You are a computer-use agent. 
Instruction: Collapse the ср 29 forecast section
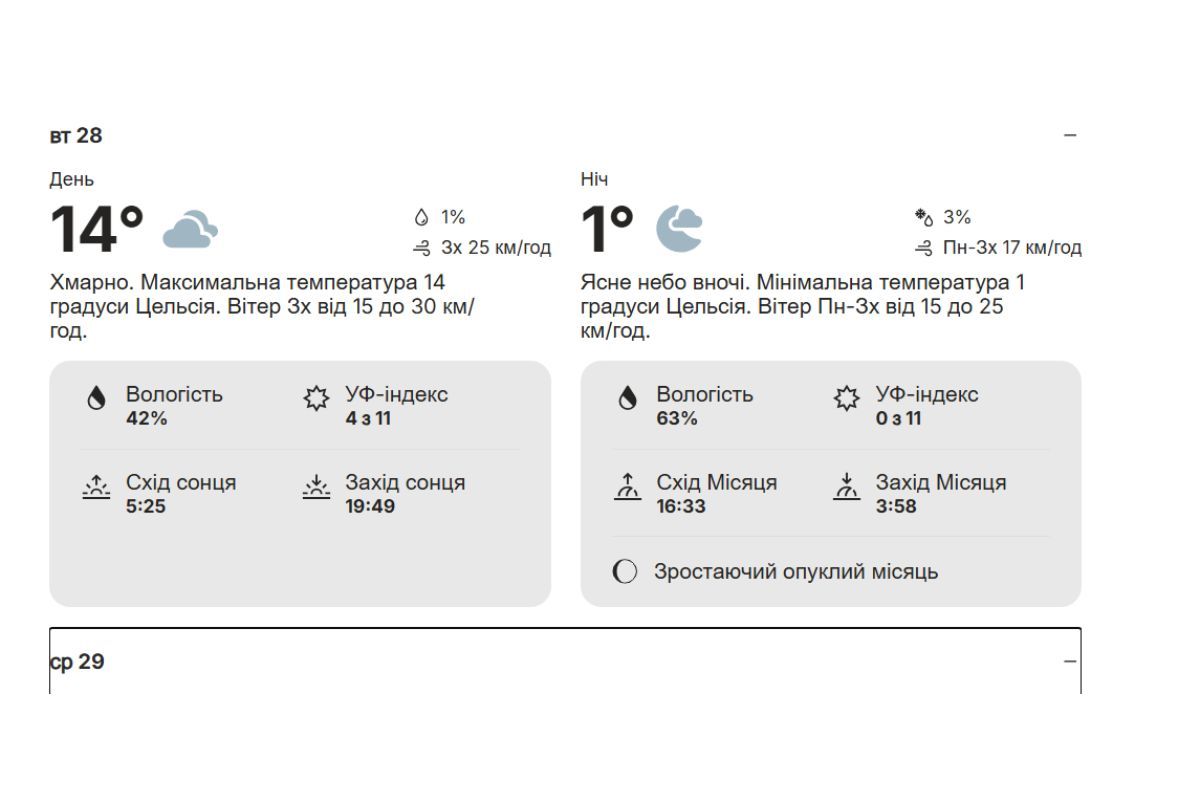point(1070,662)
